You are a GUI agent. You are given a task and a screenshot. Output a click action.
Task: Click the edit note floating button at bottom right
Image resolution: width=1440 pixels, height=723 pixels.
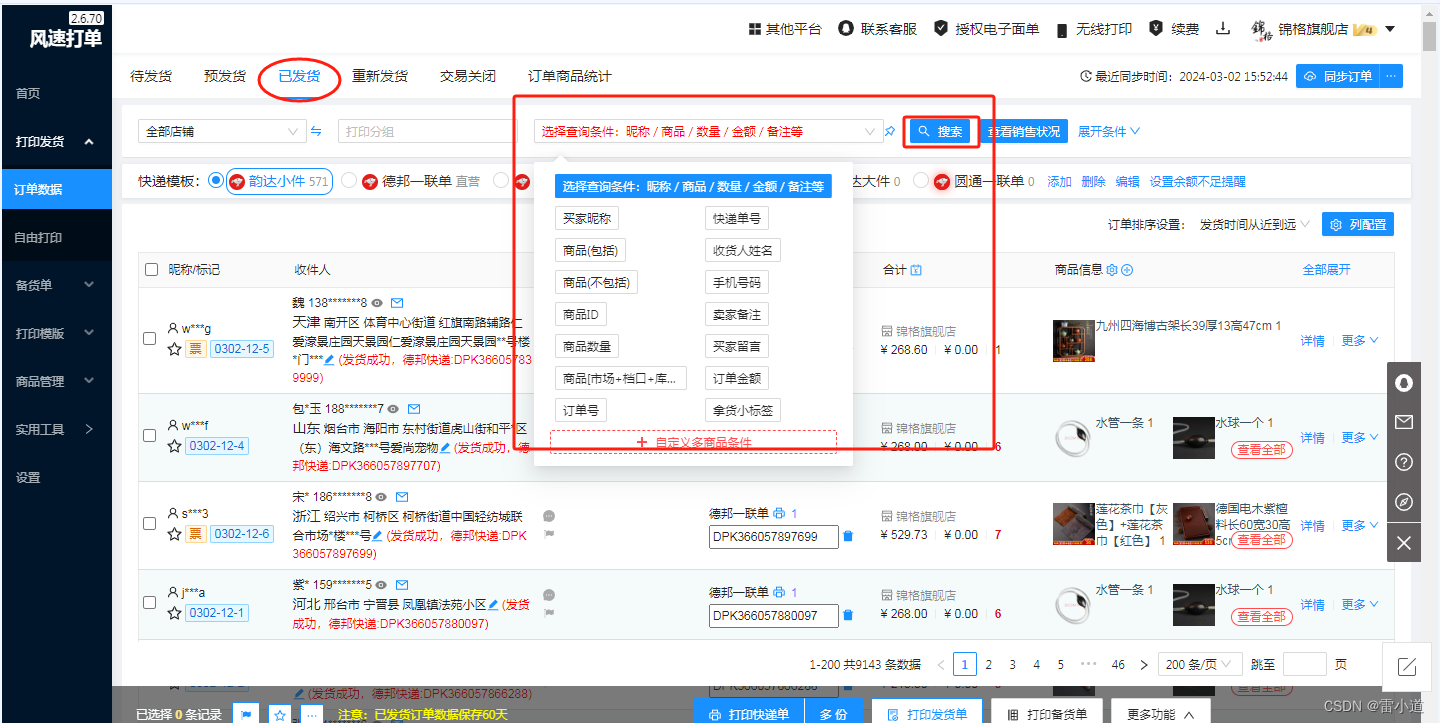[1407, 666]
